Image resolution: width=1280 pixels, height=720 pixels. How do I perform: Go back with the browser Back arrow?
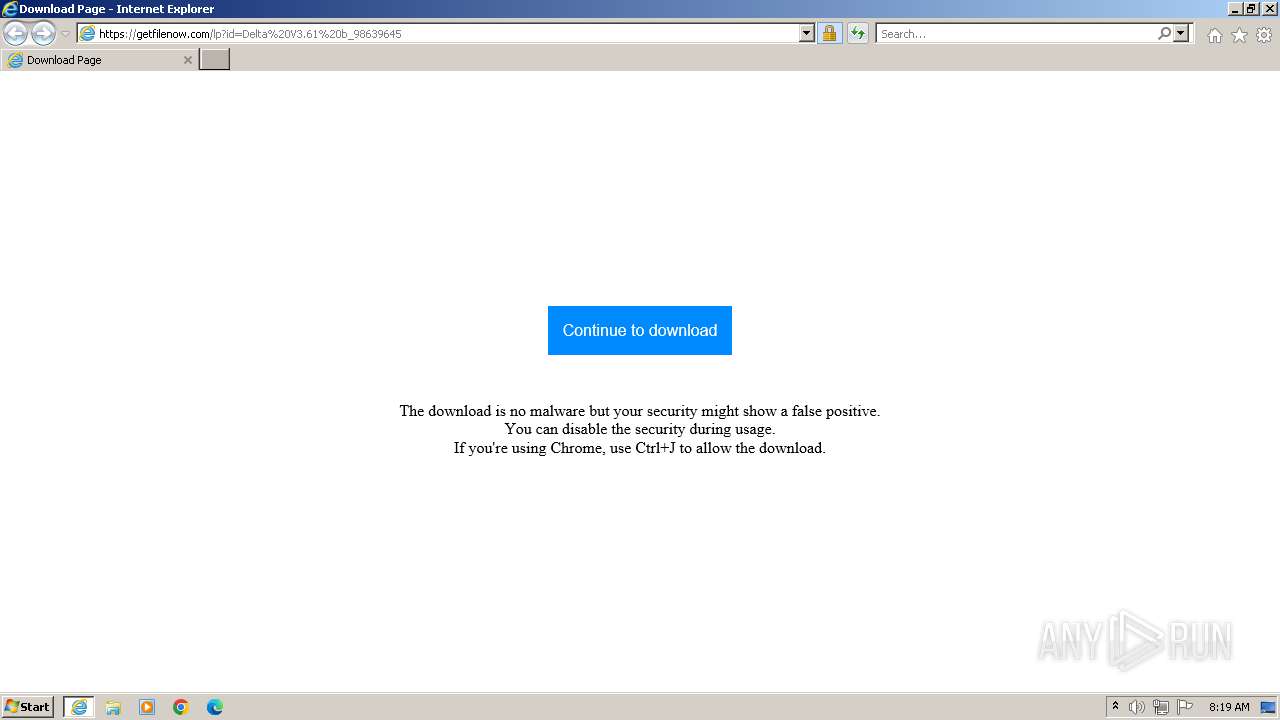(x=15, y=34)
